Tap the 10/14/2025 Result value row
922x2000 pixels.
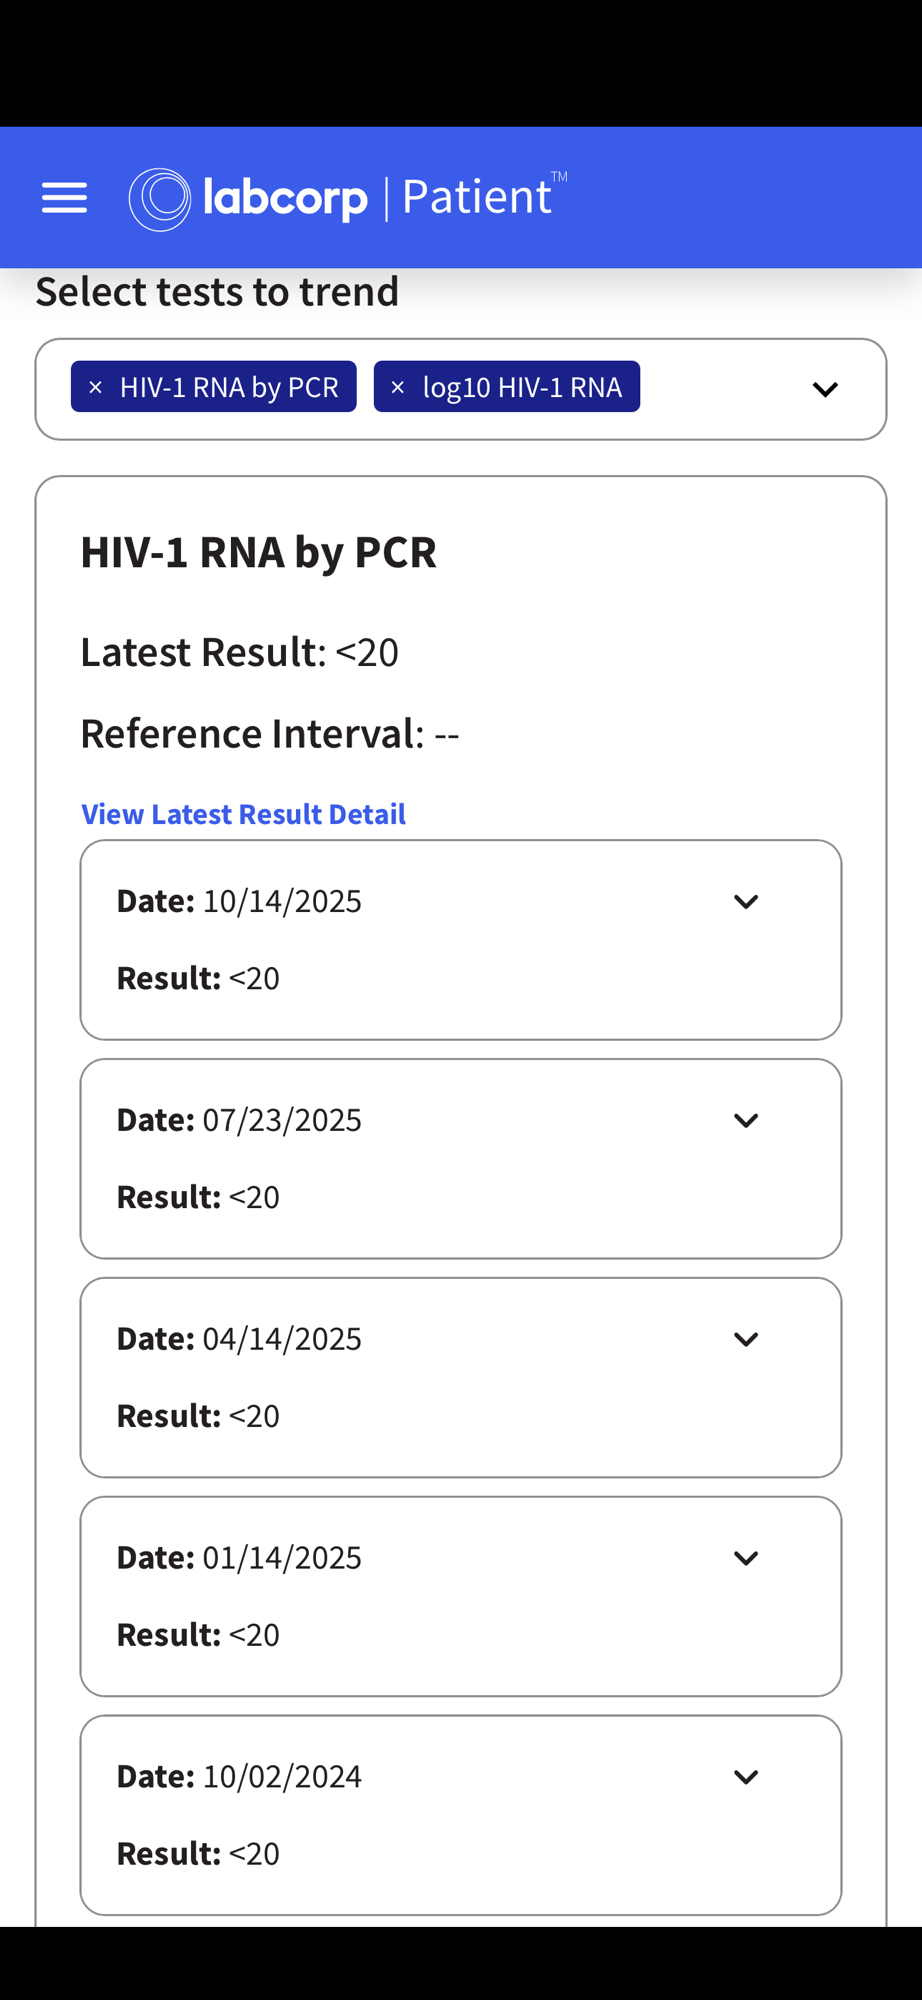(x=198, y=978)
